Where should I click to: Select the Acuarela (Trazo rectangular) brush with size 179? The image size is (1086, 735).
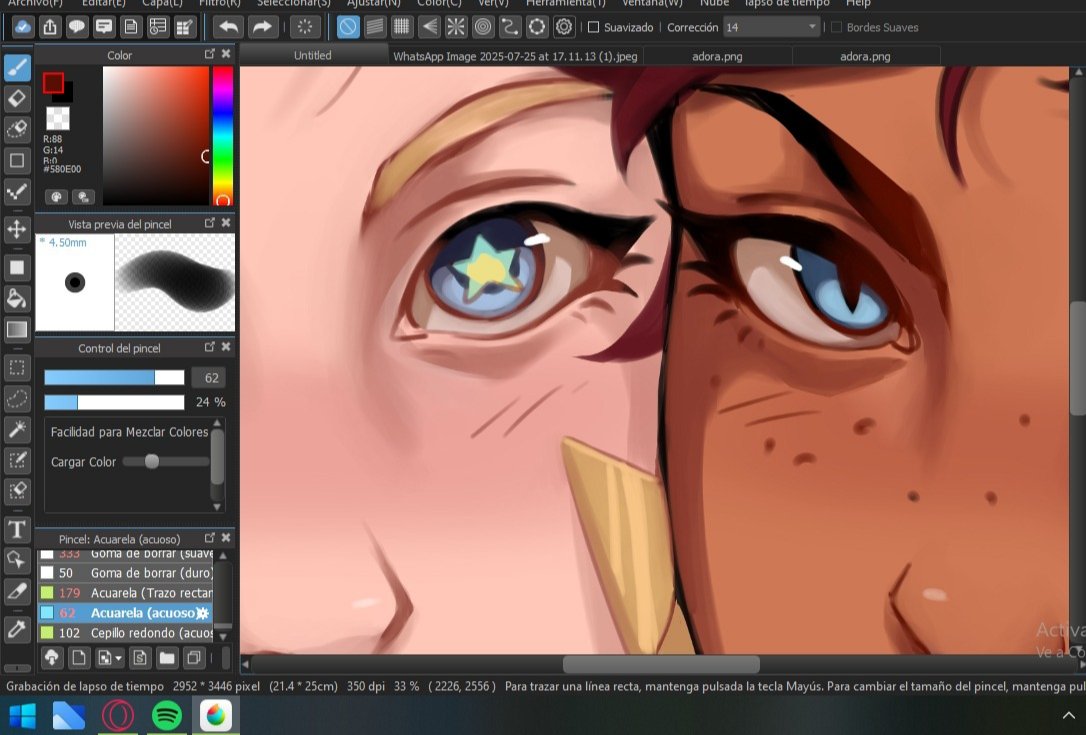125,593
